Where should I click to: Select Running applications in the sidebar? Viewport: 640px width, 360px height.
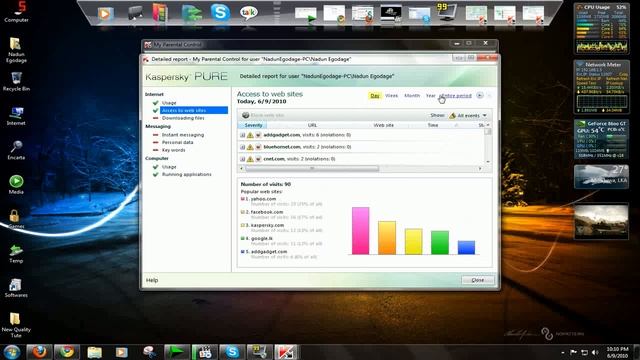(x=187, y=174)
